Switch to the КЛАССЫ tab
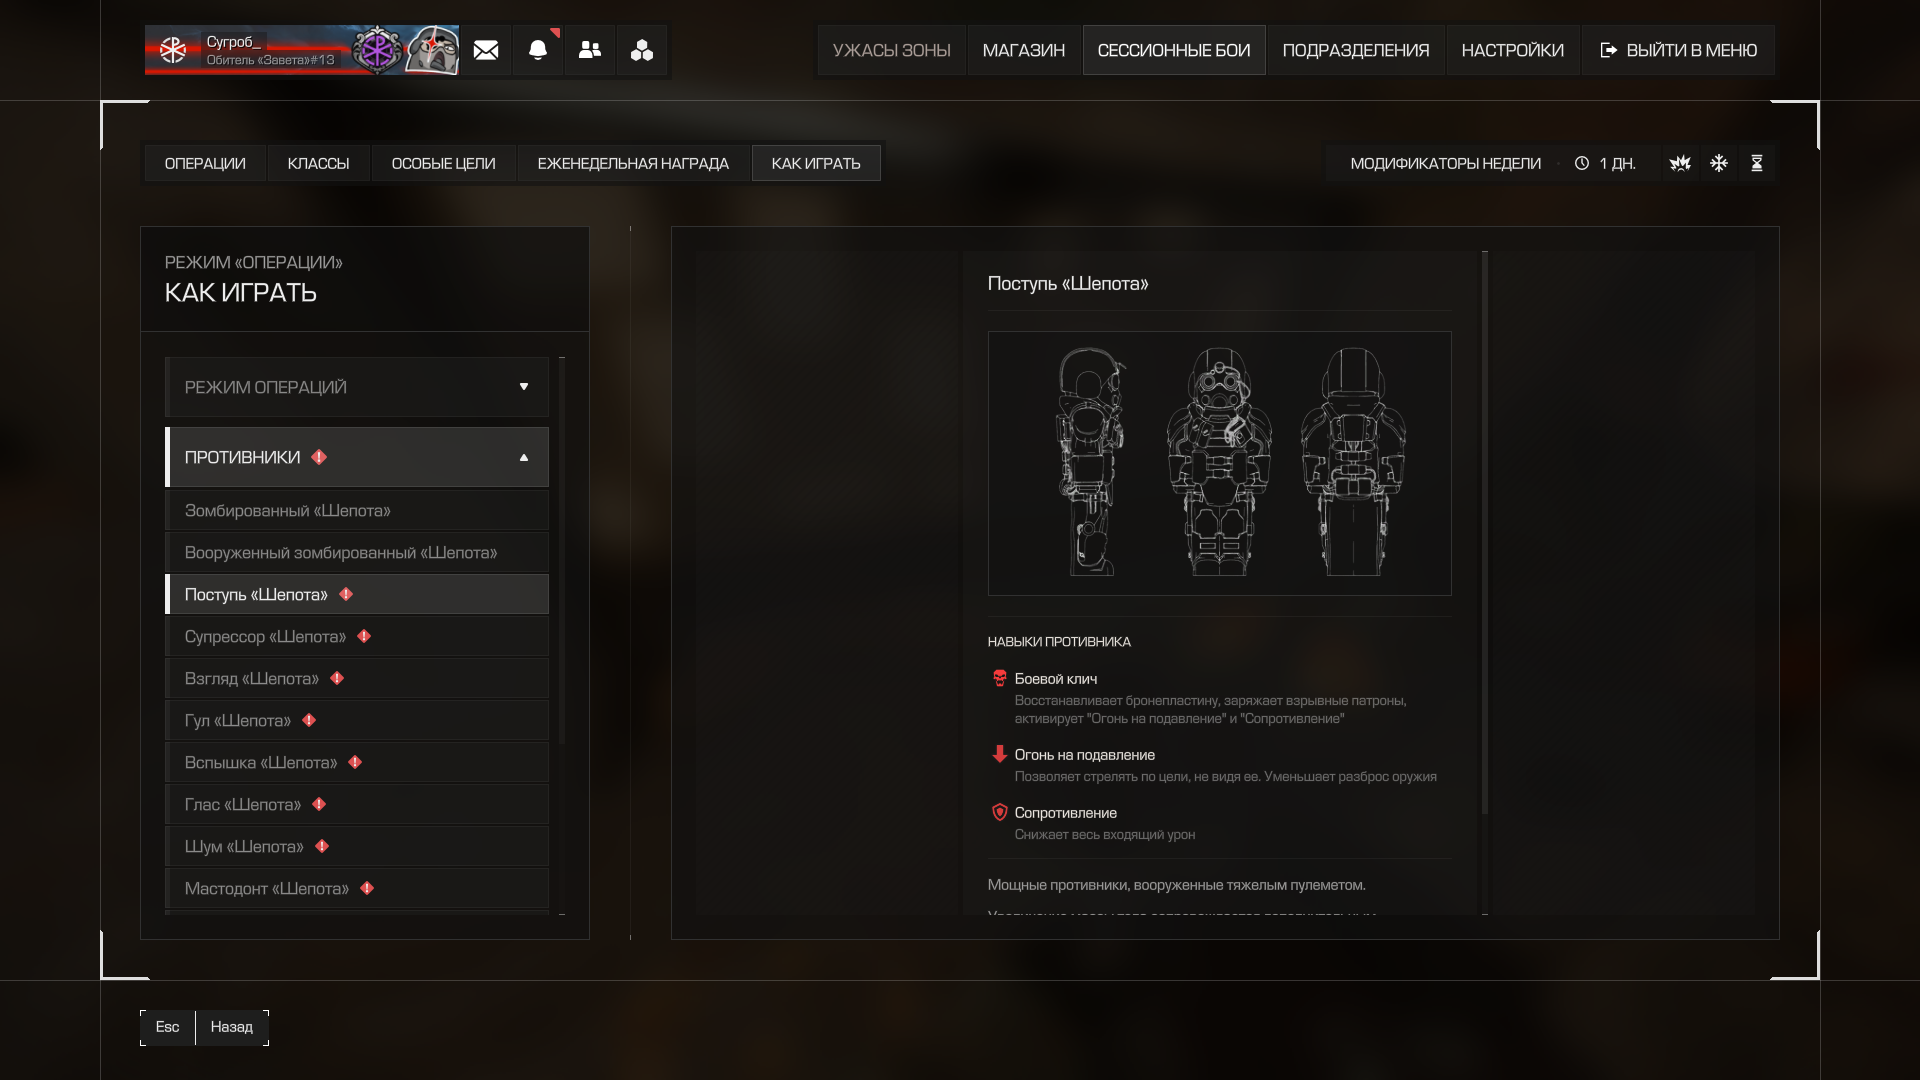This screenshot has width=1920, height=1080. (x=318, y=163)
